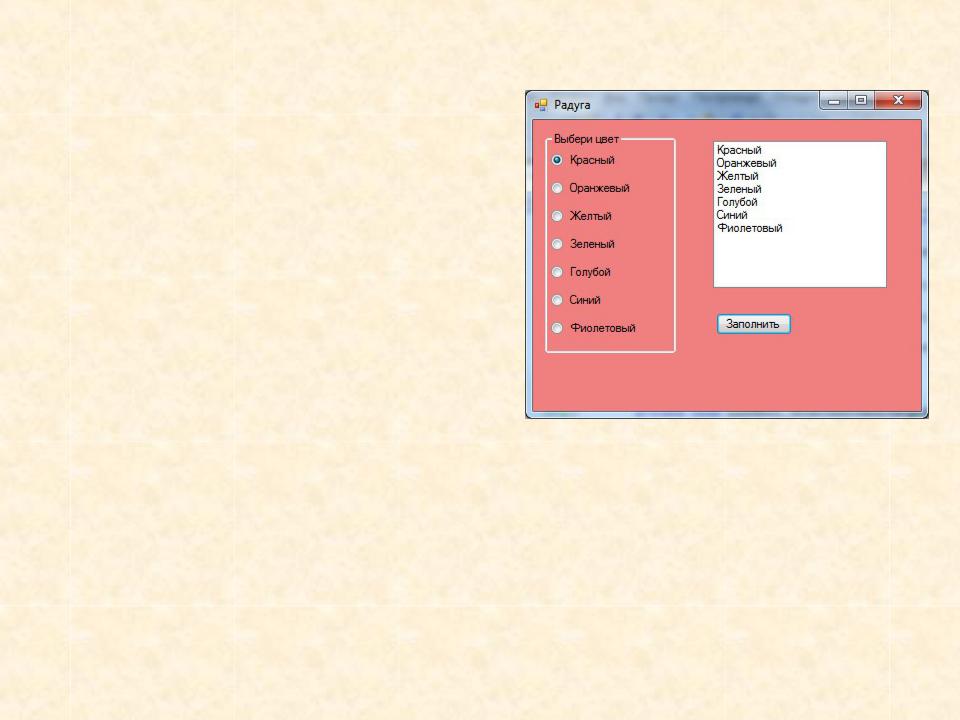Image resolution: width=960 pixels, height=720 pixels.
Task: Maximize the Радуга window
Action: [861, 100]
